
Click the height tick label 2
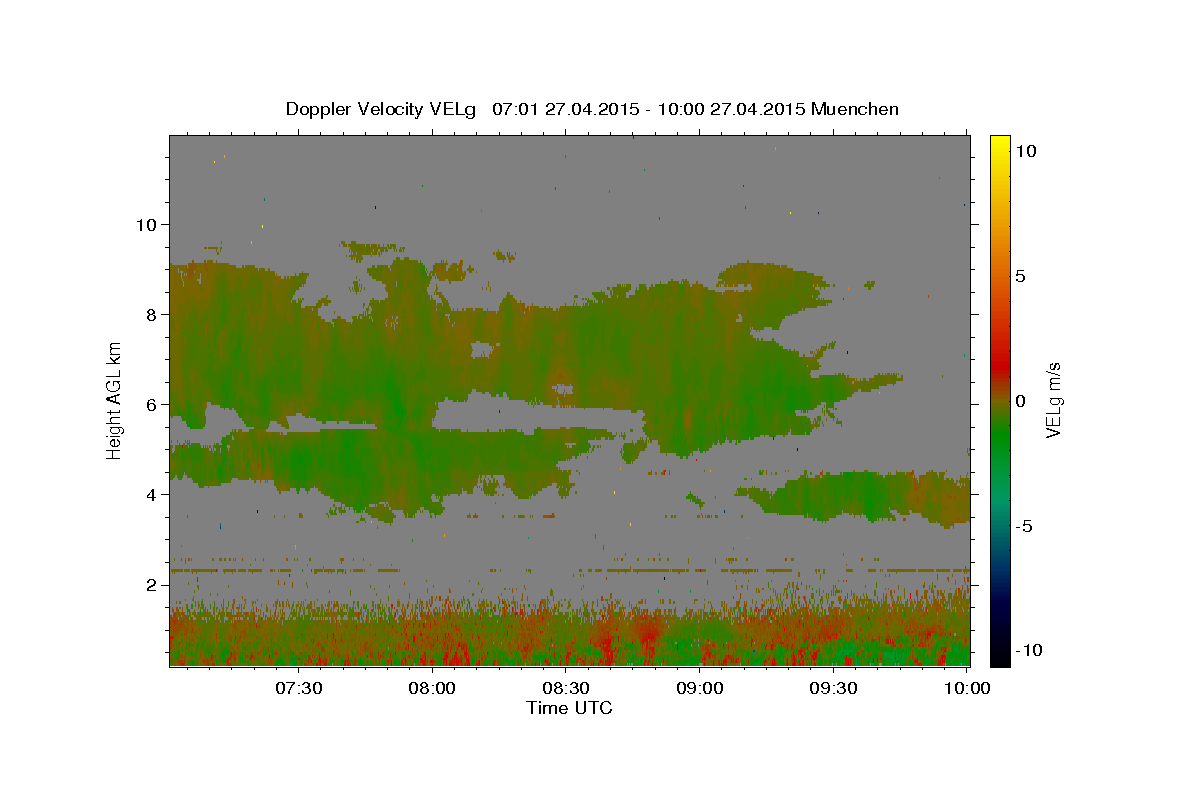150,584
